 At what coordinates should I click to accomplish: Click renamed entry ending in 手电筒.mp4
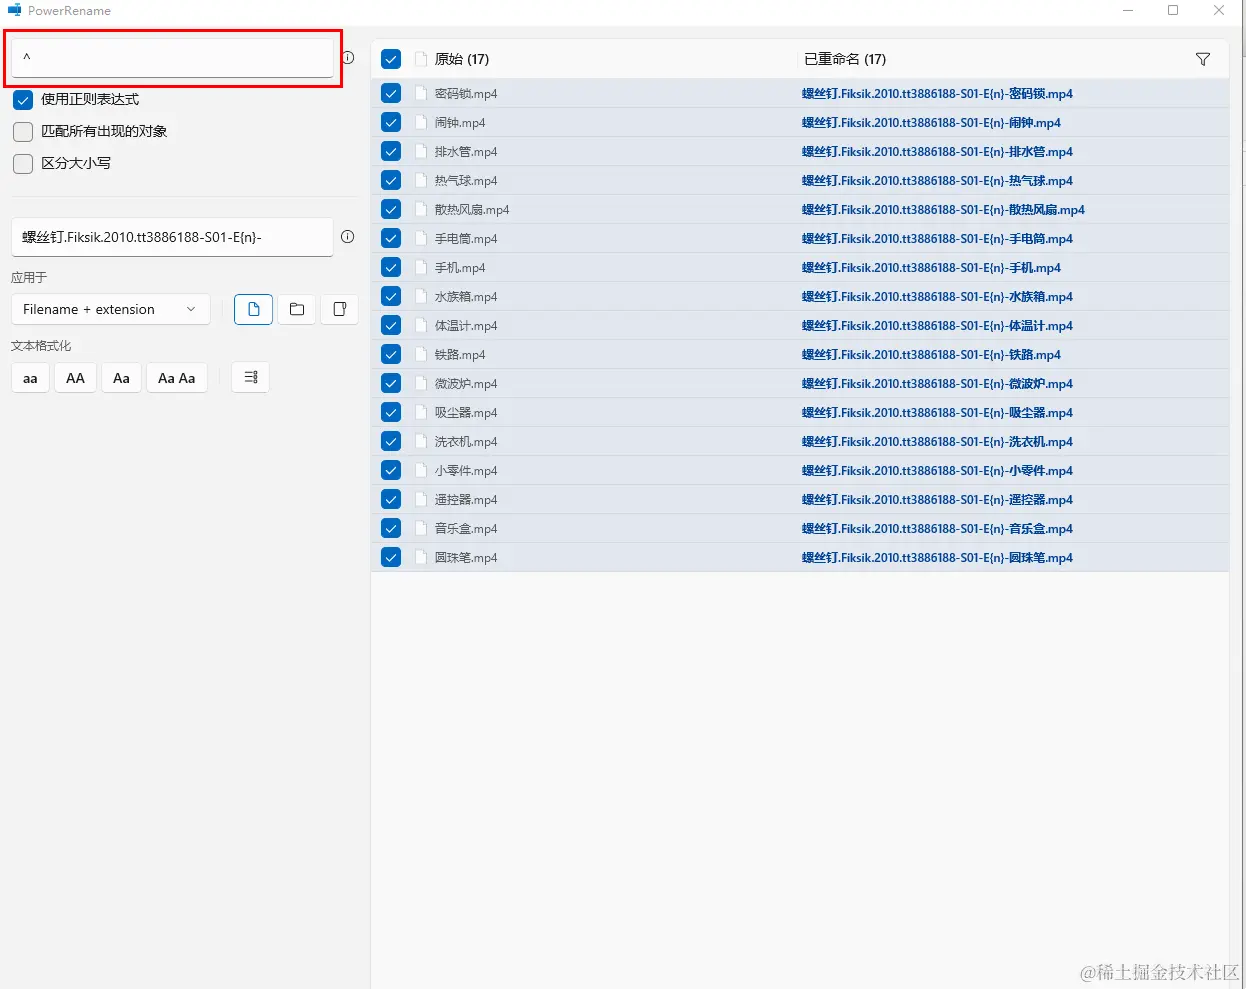(937, 239)
